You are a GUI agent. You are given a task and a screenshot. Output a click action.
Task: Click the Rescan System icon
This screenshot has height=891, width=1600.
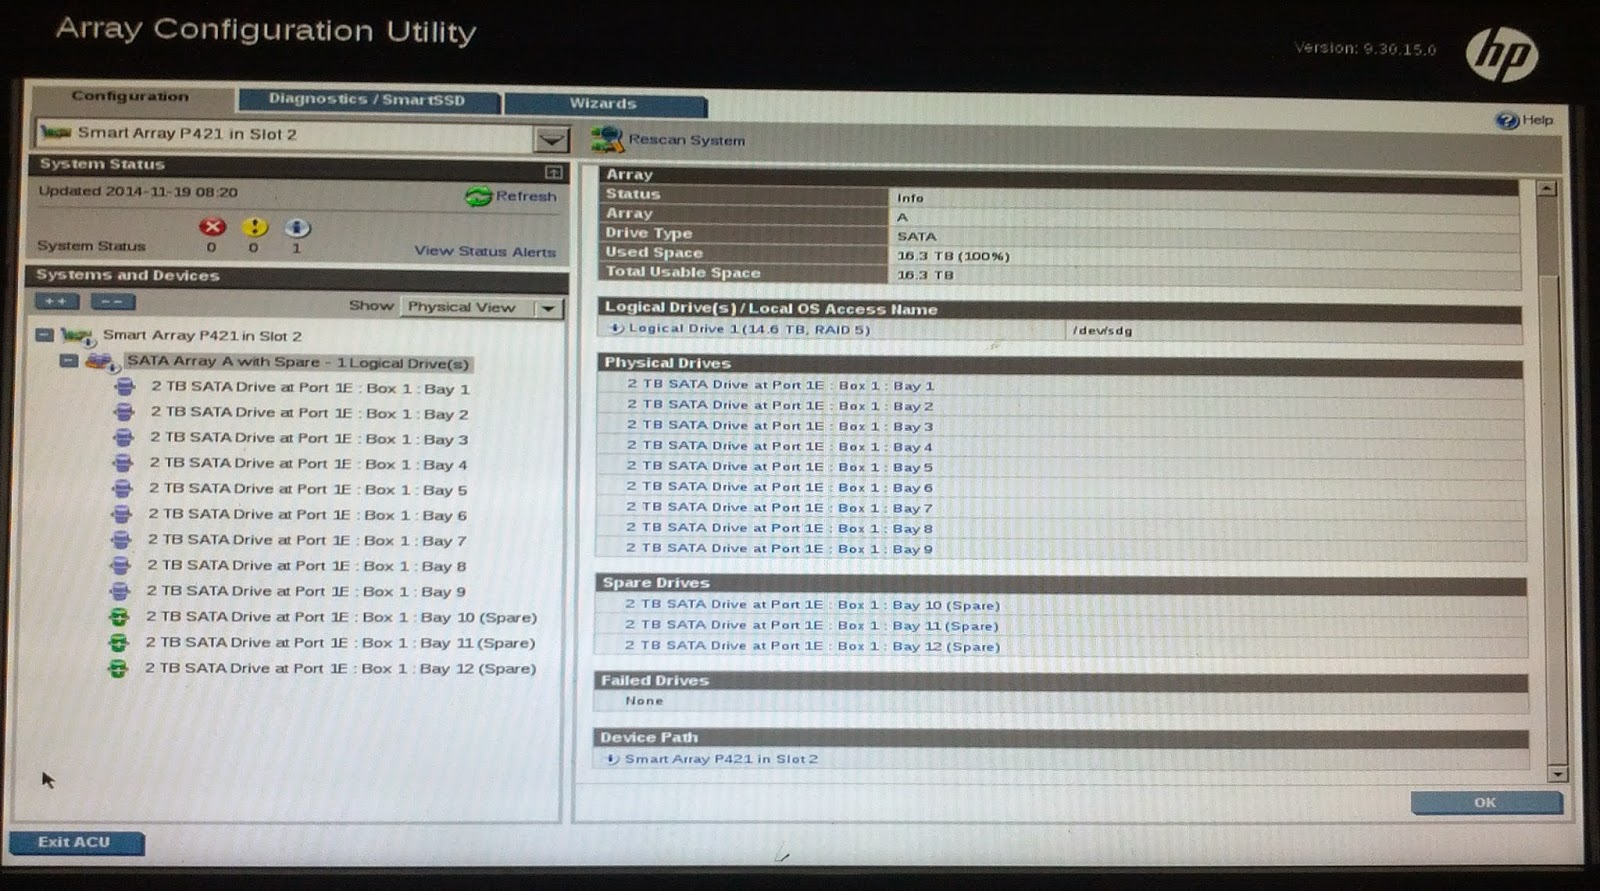pyautogui.click(x=606, y=139)
